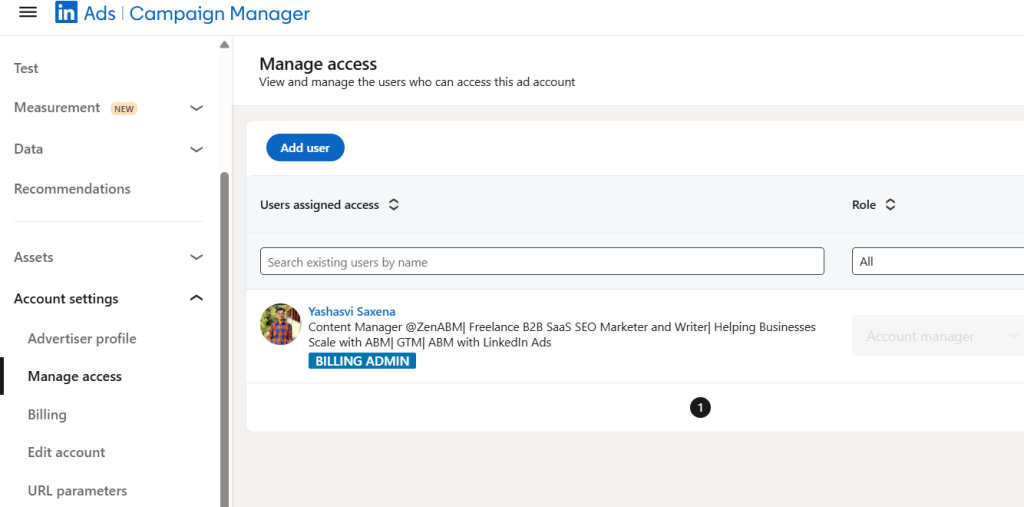Click the Campaign Manager title link
1024x507 pixels.
219,13
